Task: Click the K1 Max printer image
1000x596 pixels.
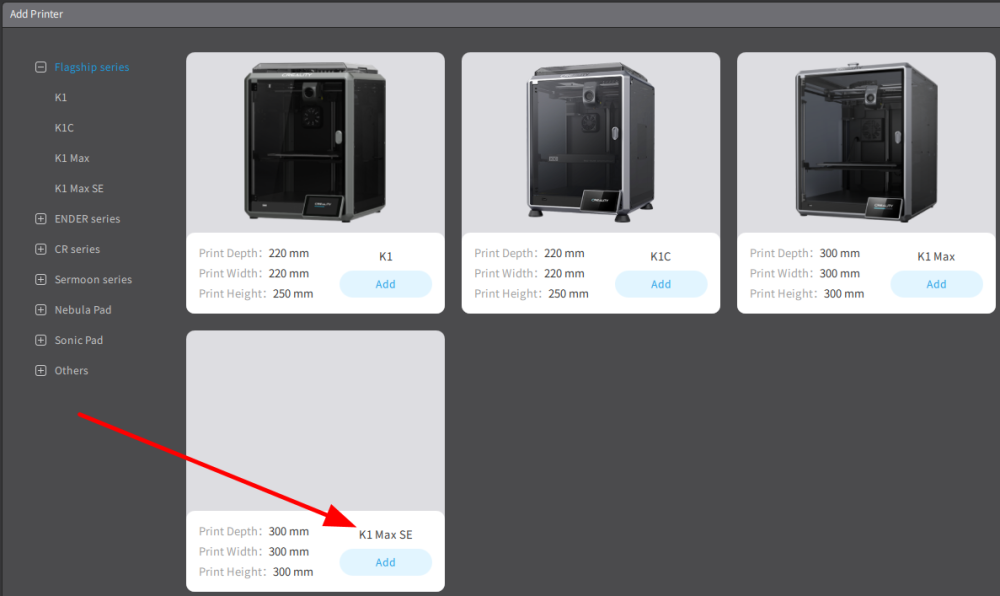Action: 866,142
